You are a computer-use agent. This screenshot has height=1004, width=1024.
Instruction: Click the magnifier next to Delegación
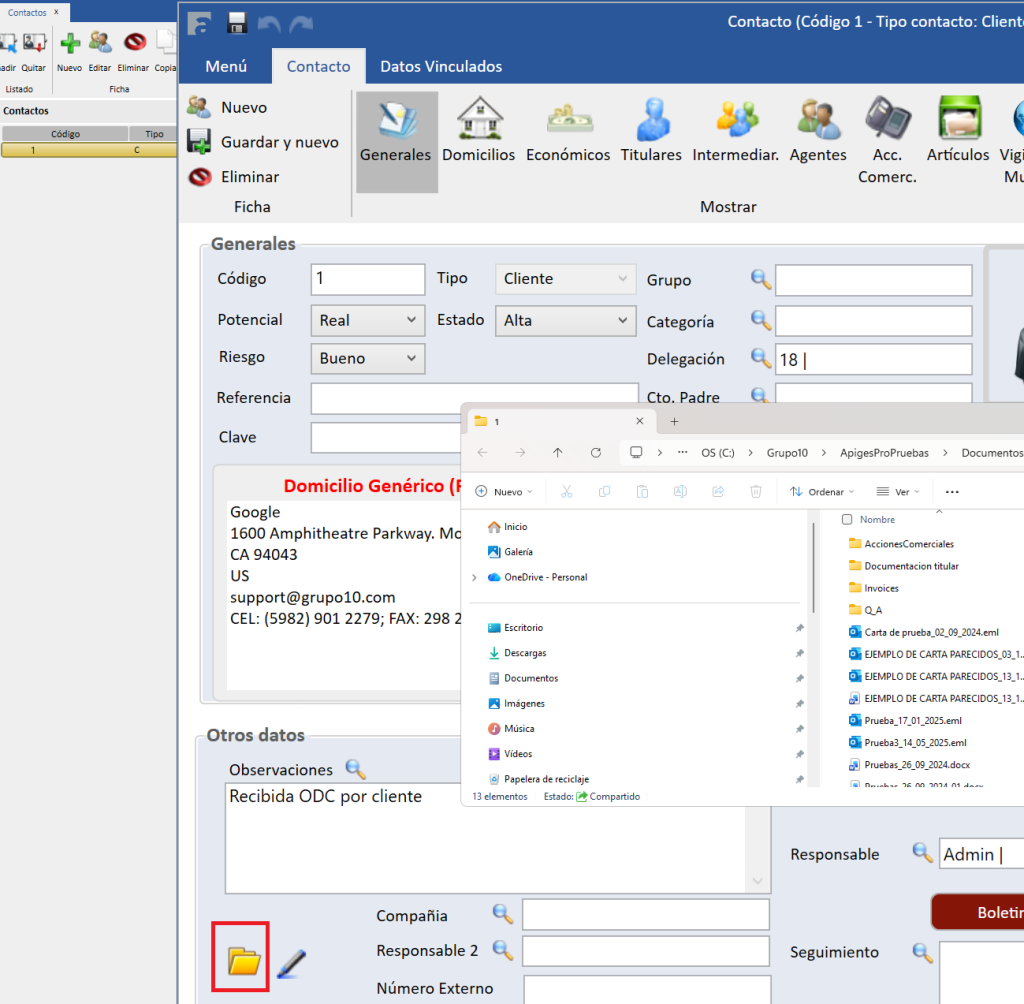click(761, 359)
